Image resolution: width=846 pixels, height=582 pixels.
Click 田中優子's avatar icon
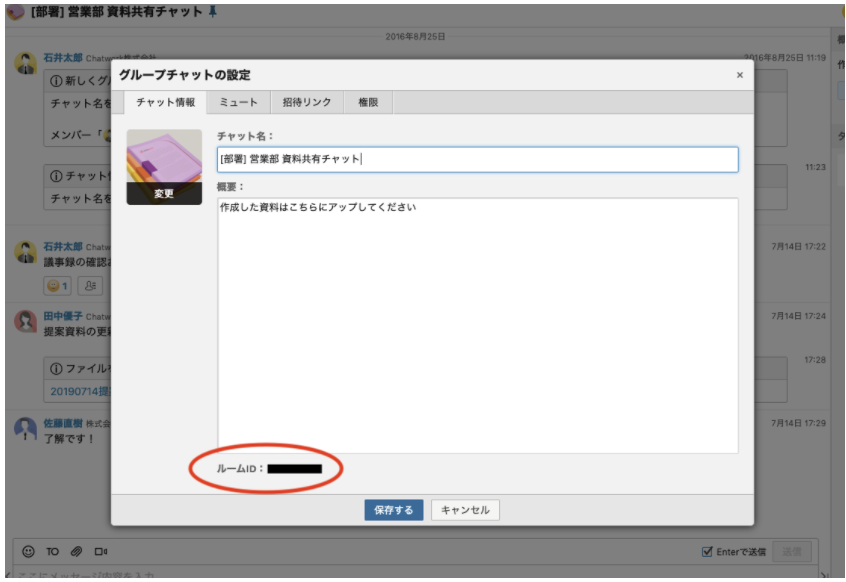coord(26,321)
